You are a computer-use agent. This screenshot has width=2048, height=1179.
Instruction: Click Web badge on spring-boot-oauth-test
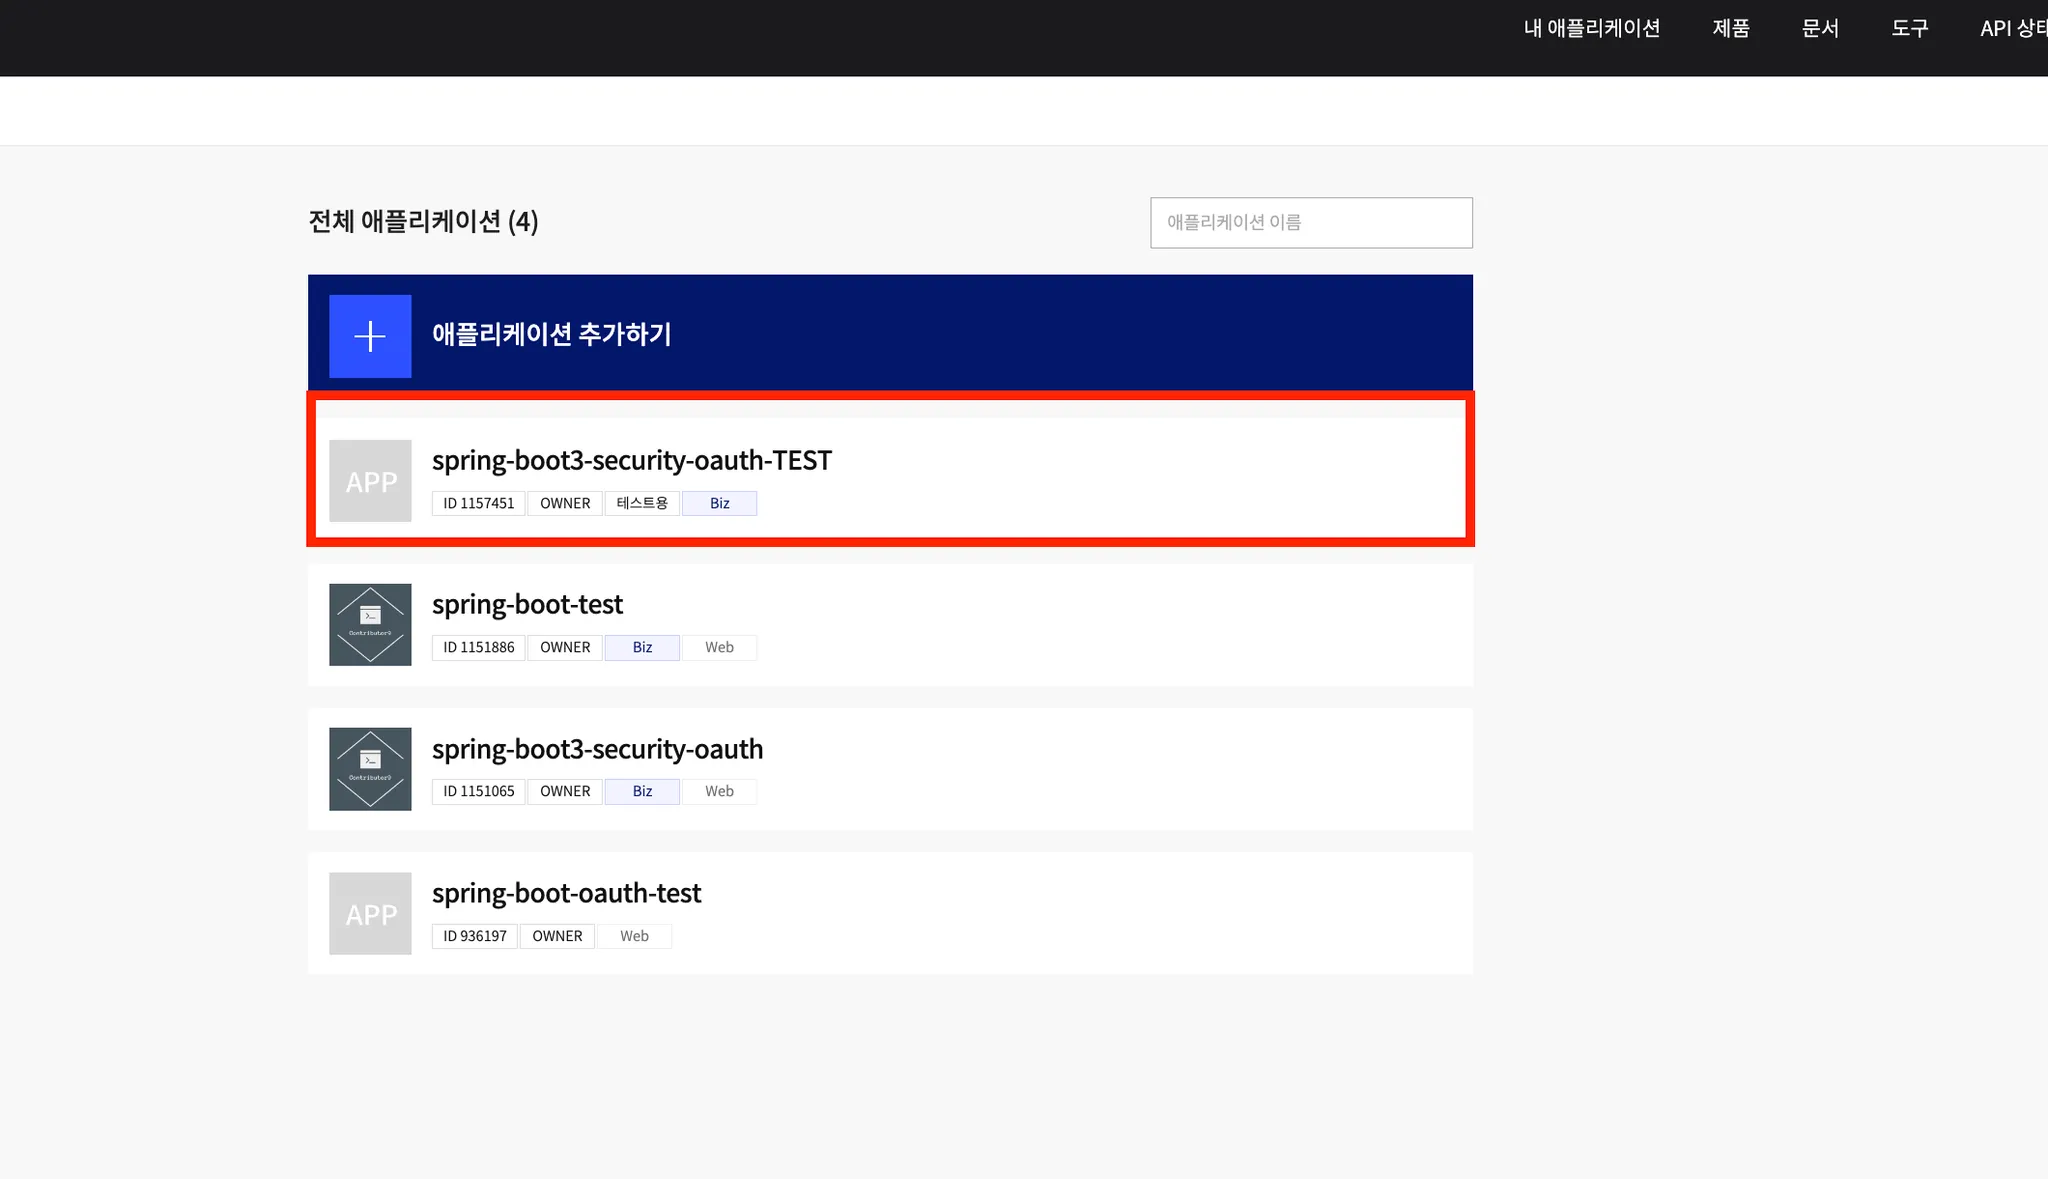pyautogui.click(x=634, y=936)
